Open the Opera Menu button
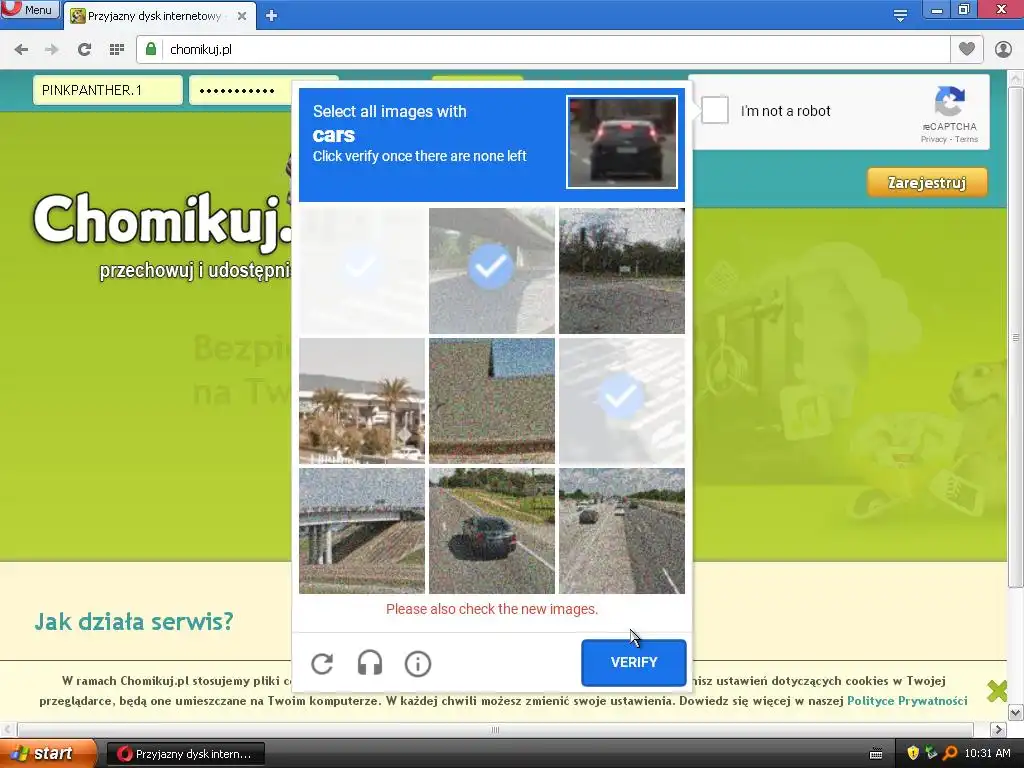This screenshot has height=768, width=1024. point(29,9)
